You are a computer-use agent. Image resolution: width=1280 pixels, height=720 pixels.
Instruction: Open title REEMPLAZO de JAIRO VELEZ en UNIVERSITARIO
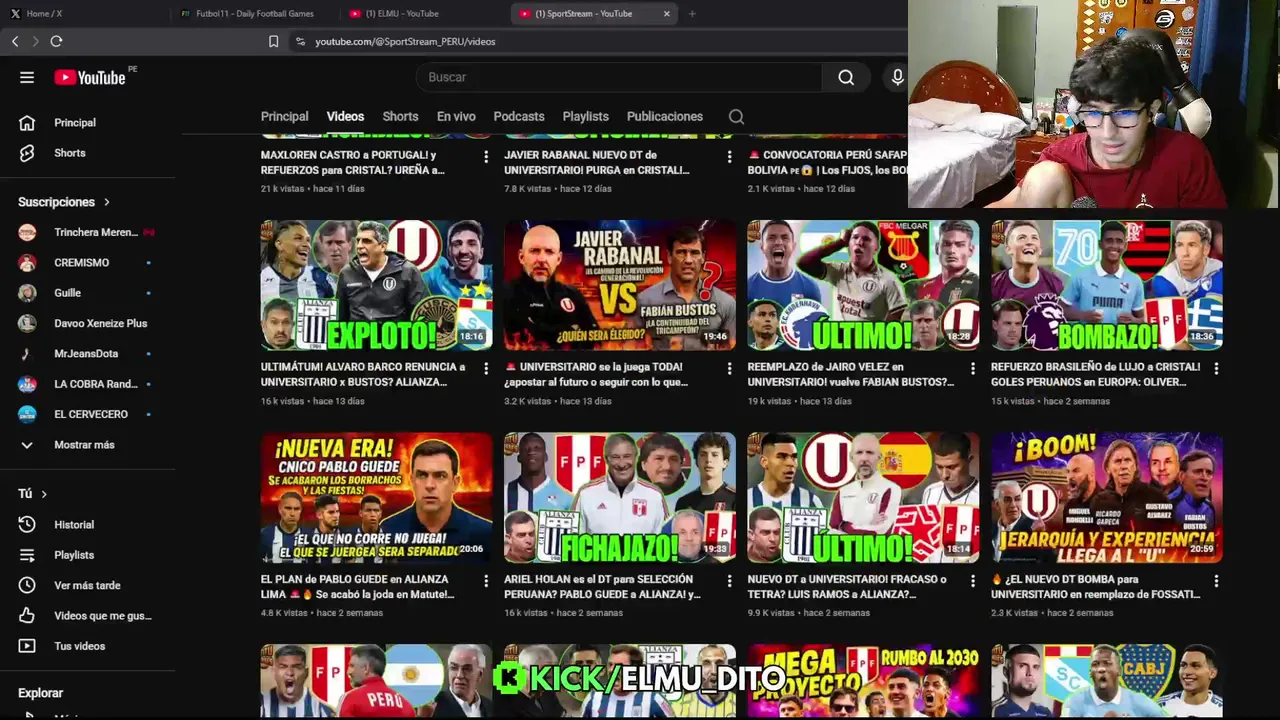[x=851, y=374]
